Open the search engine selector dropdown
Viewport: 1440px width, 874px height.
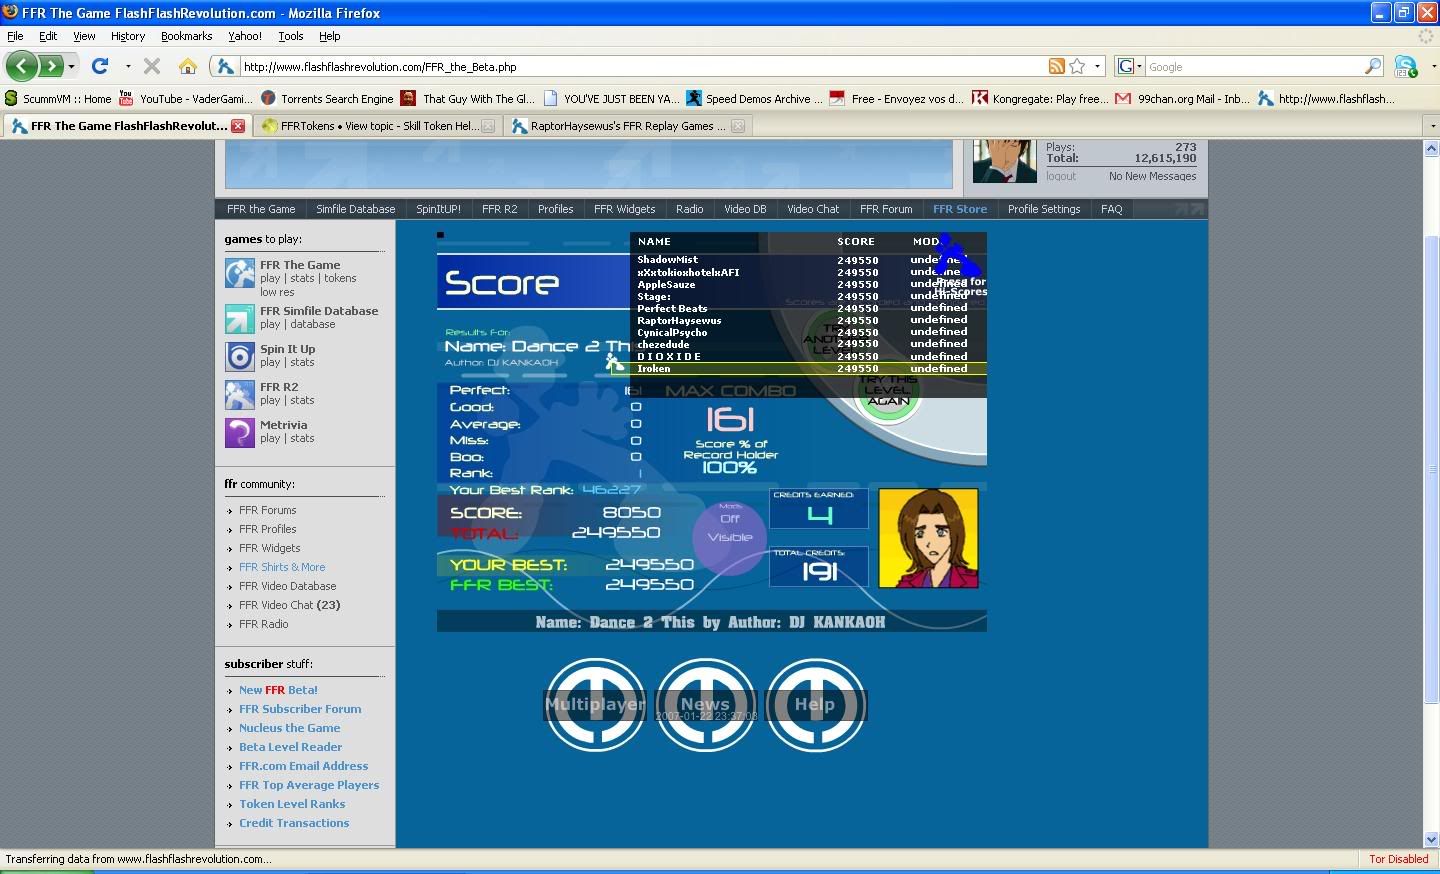pos(1130,66)
